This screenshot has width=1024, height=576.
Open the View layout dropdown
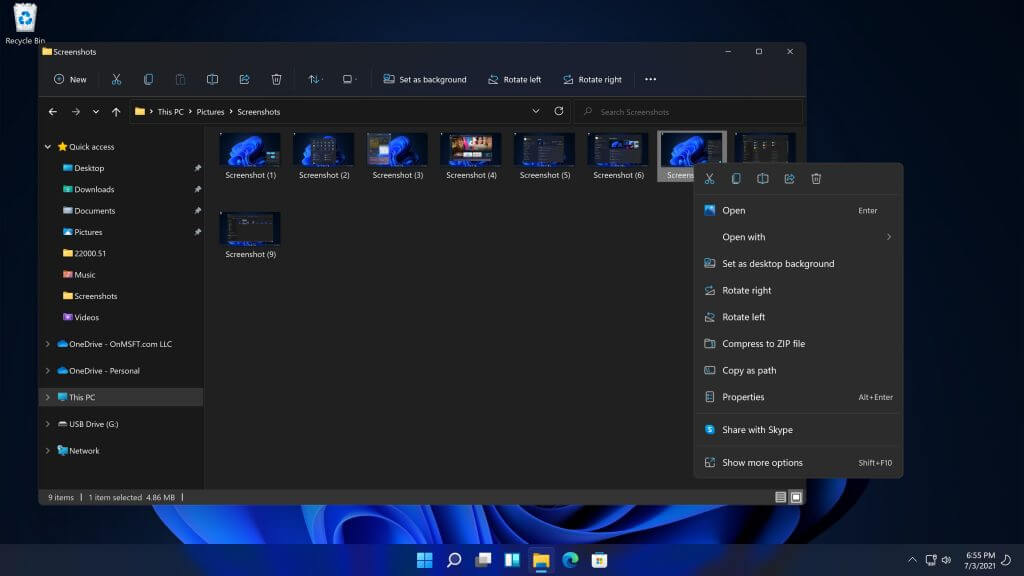click(349, 79)
